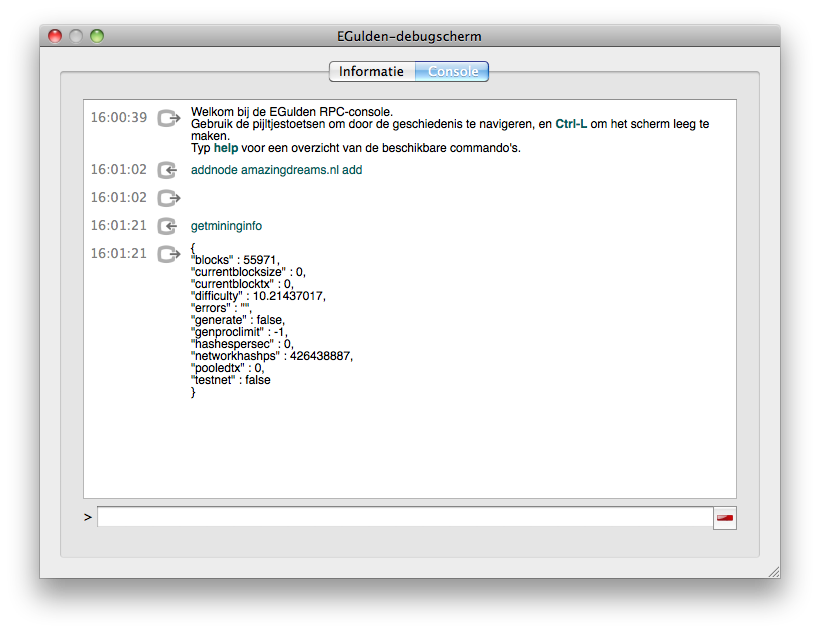Viewport: 820px width, 633px height.
Task: Click the 'getmininginfo' command text
Action: click(226, 226)
